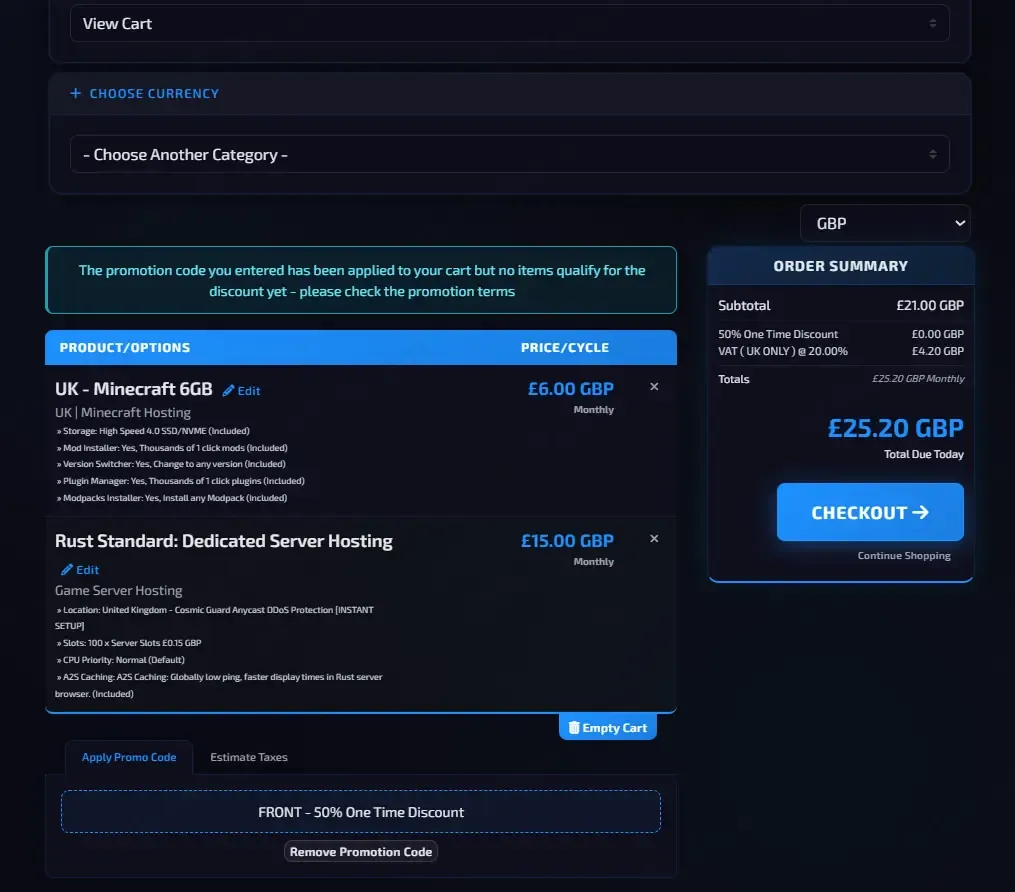Click the Version Switcher option line
Screen dimensions: 1015x892
171,464
